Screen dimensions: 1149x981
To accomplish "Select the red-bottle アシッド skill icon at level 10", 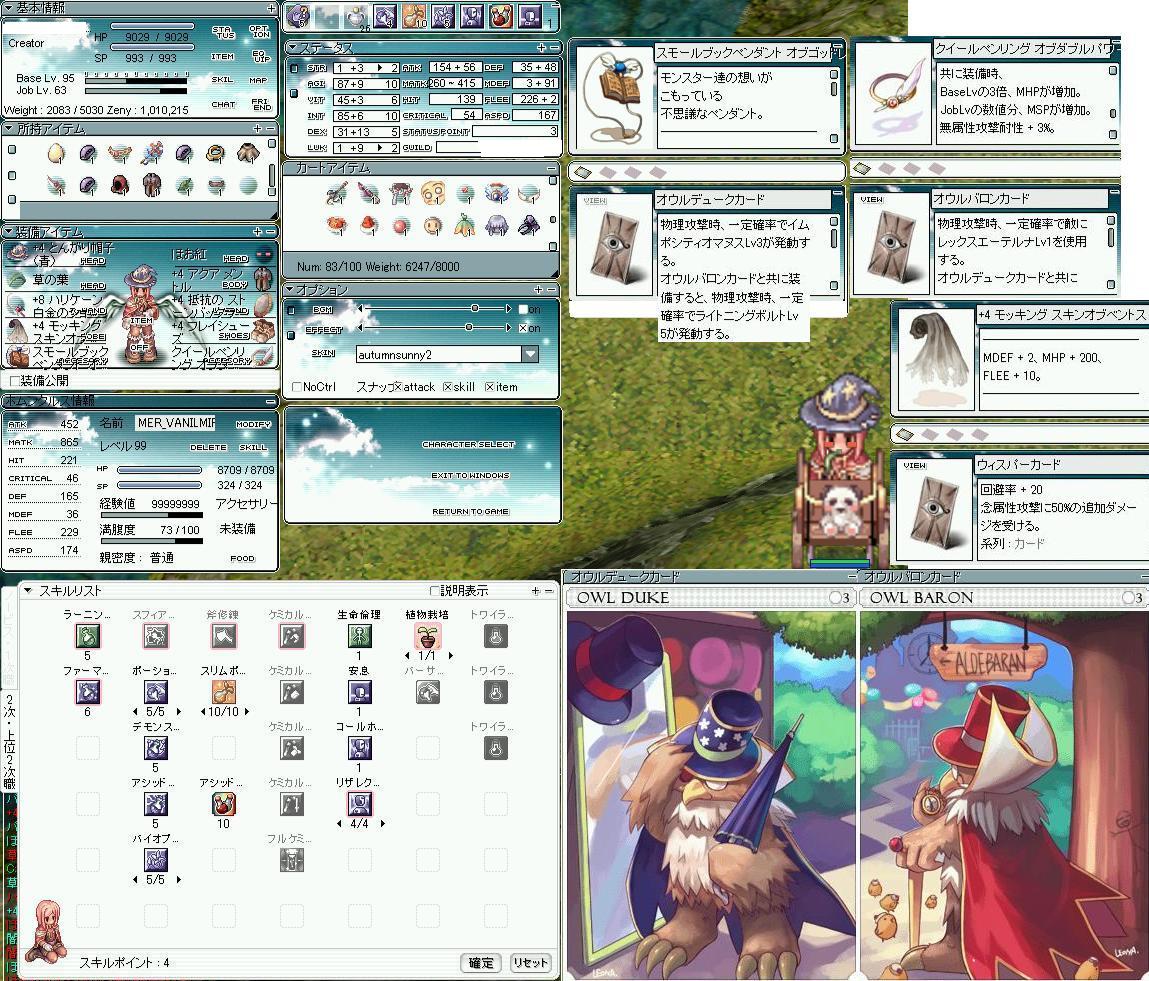I will pyautogui.click(x=223, y=804).
